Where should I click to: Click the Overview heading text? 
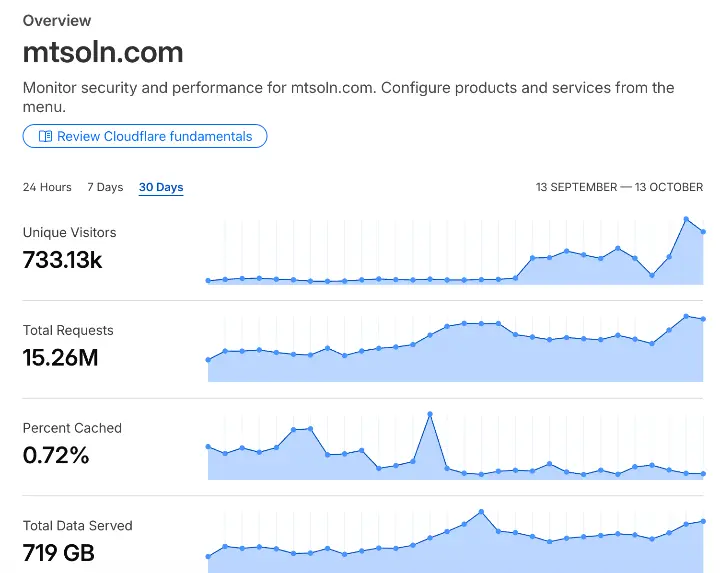pyautogui.click(x=57, y=20)
